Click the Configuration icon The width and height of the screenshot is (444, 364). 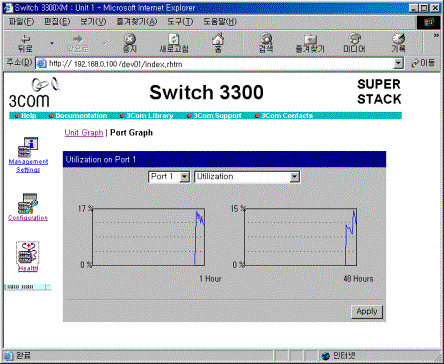coord(28,203)
